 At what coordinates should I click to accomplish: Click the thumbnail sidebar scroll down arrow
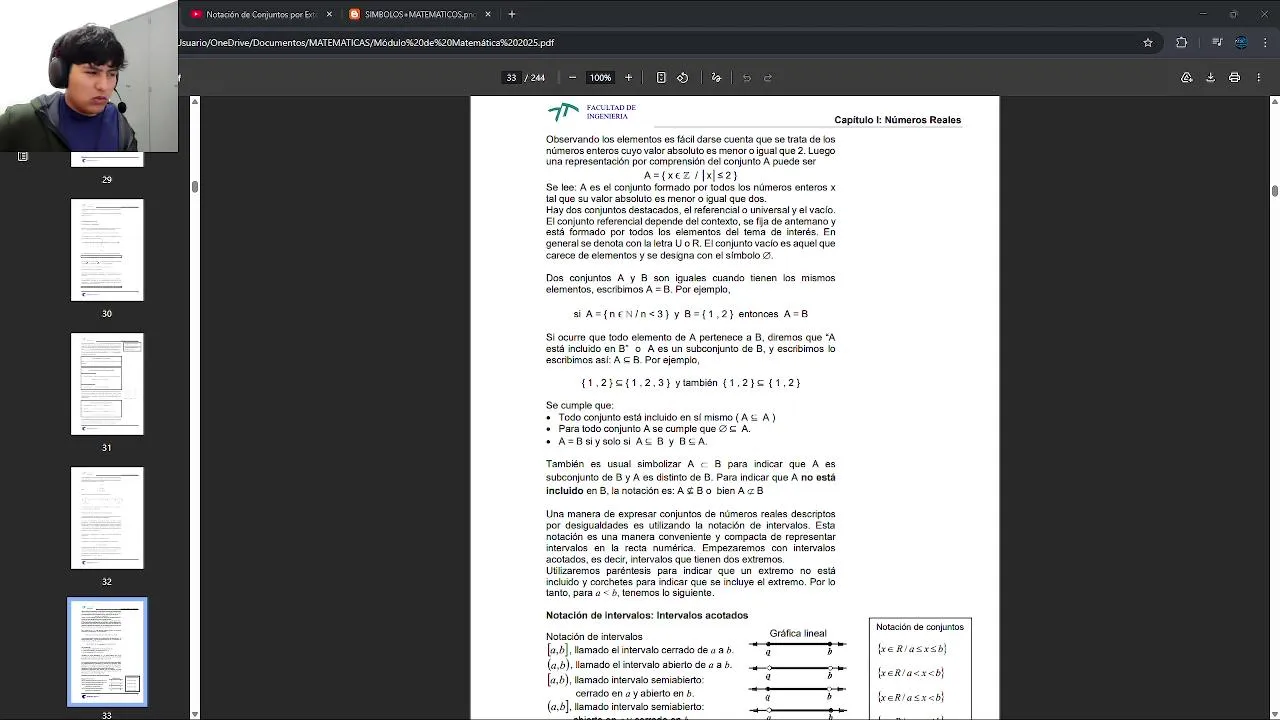click(195, 714)
